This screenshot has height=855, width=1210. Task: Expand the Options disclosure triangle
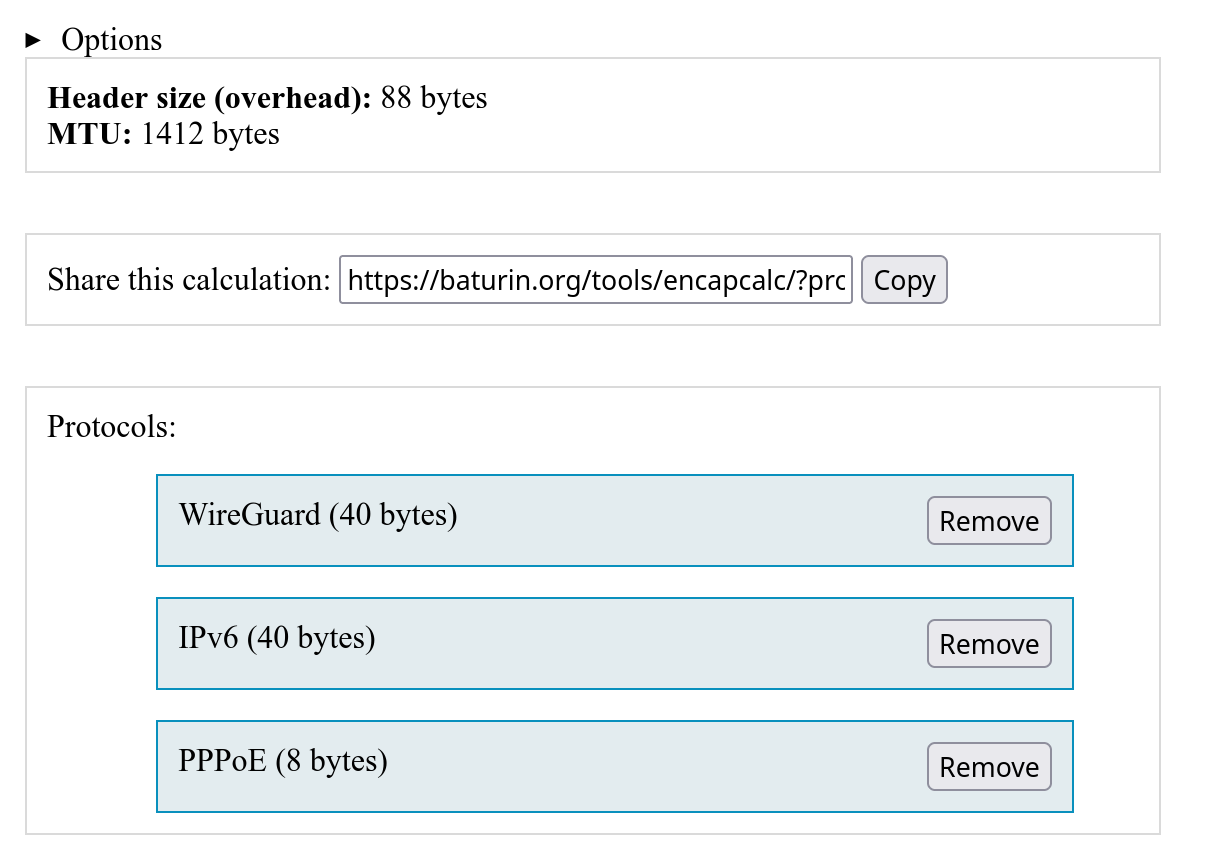33,40
